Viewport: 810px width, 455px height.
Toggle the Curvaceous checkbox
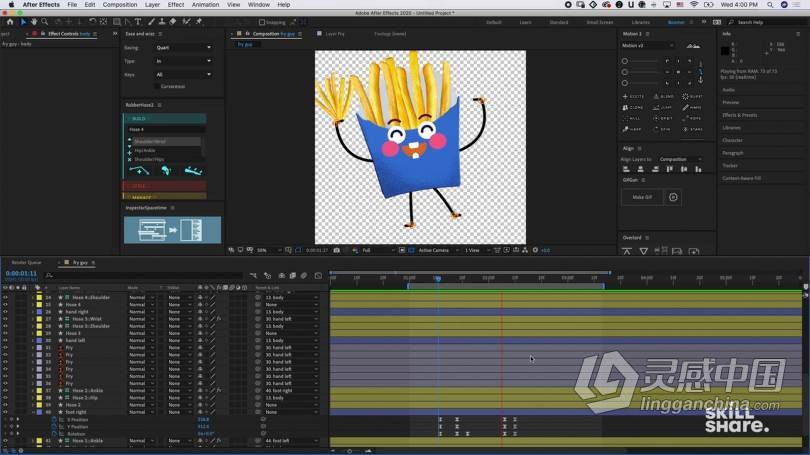tap(157, 87)
